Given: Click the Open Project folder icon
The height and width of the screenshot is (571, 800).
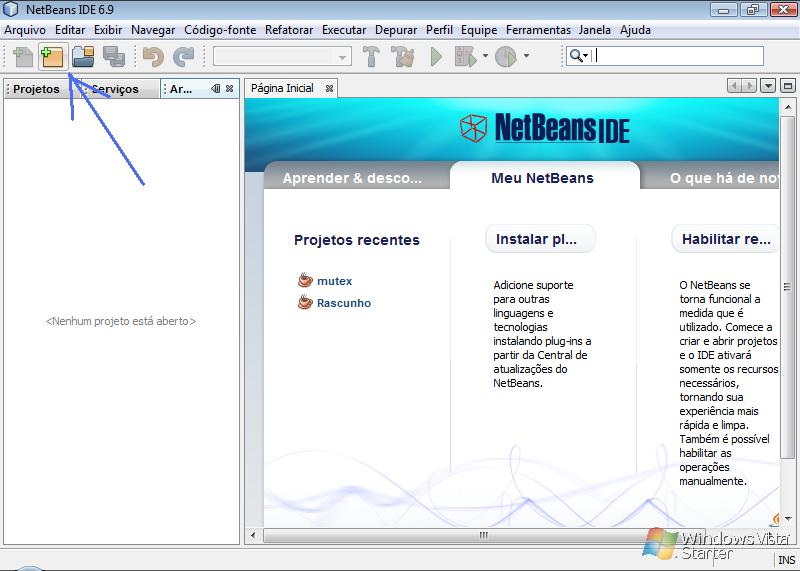Looking at the screenshot, I should [x=83, y=57].
